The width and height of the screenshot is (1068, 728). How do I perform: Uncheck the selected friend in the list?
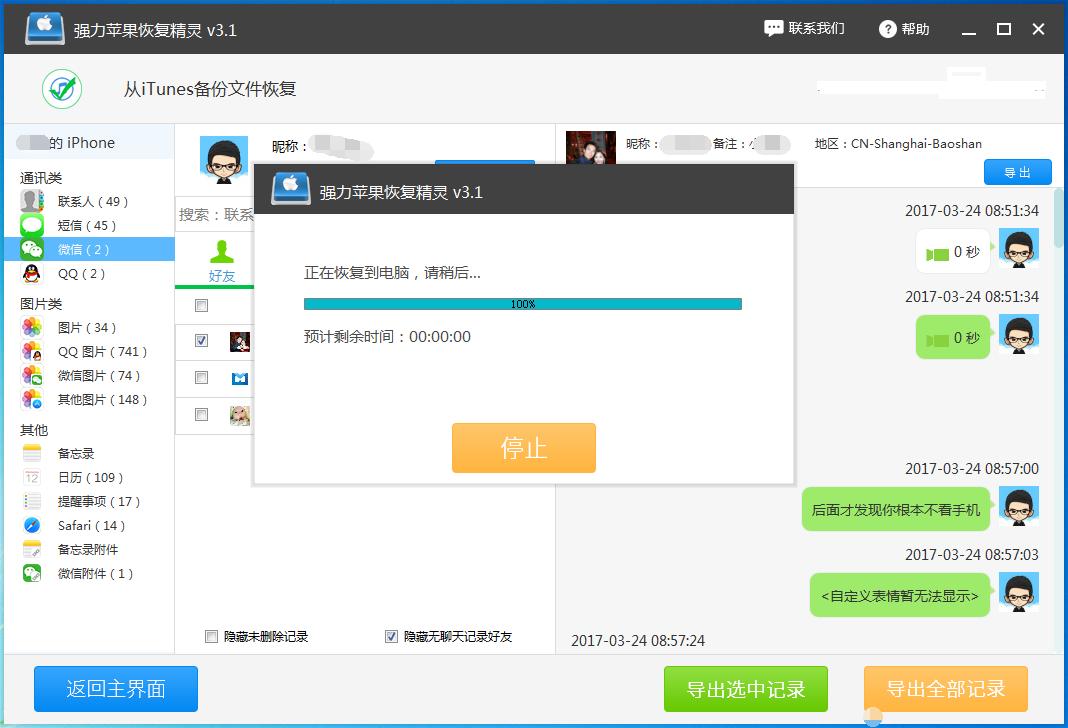(x=201, y=341)
